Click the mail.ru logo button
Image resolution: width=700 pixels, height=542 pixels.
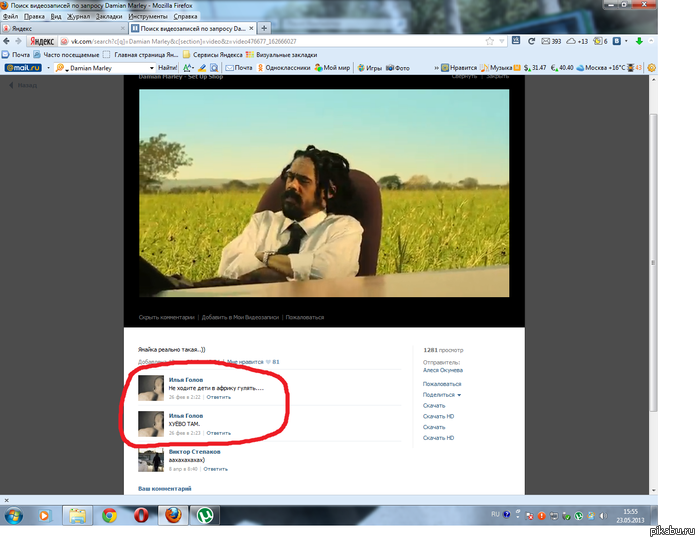[23, 68]
